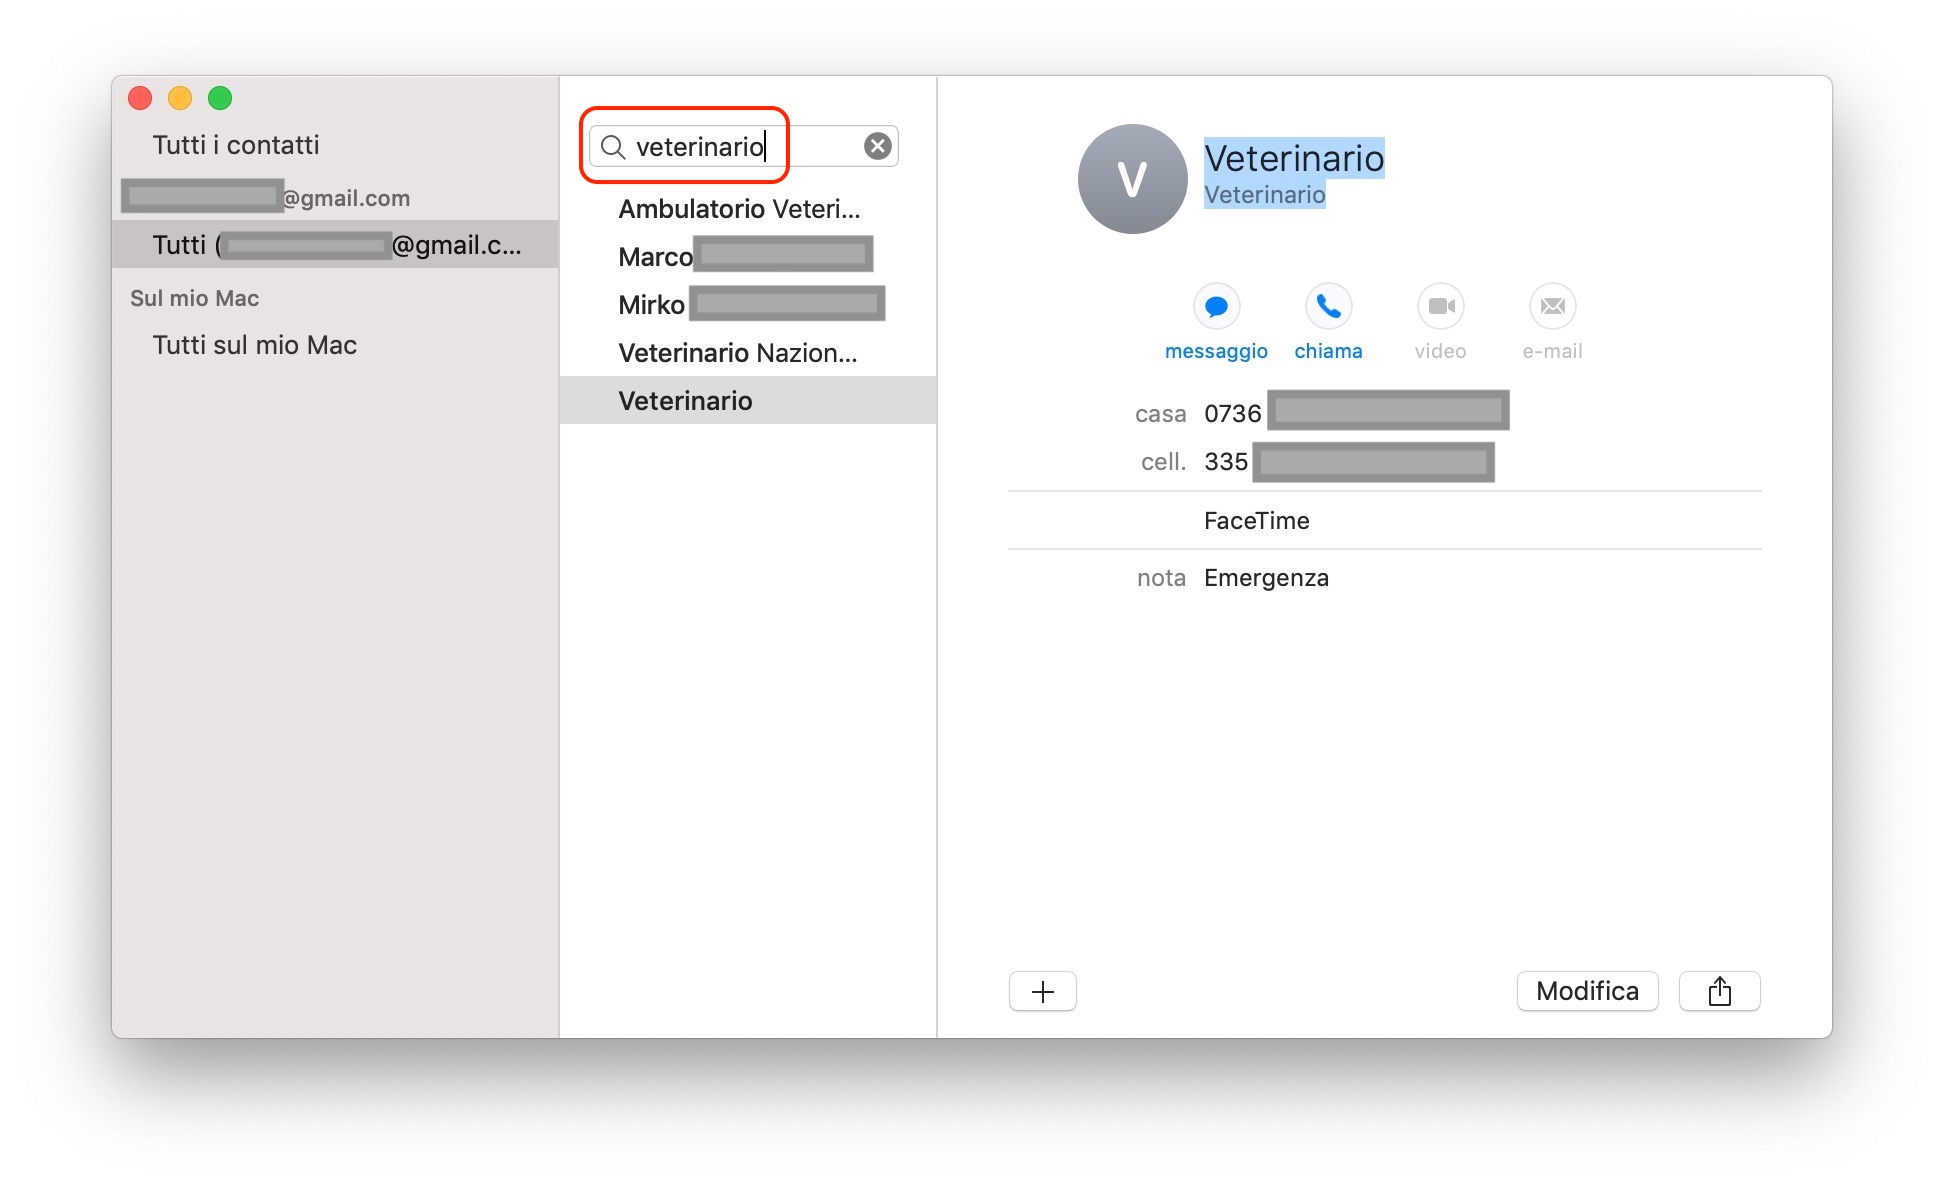Click the V contact avatar
Viewport: 1944px width, 1186px height.
(x=1132, y=179)
